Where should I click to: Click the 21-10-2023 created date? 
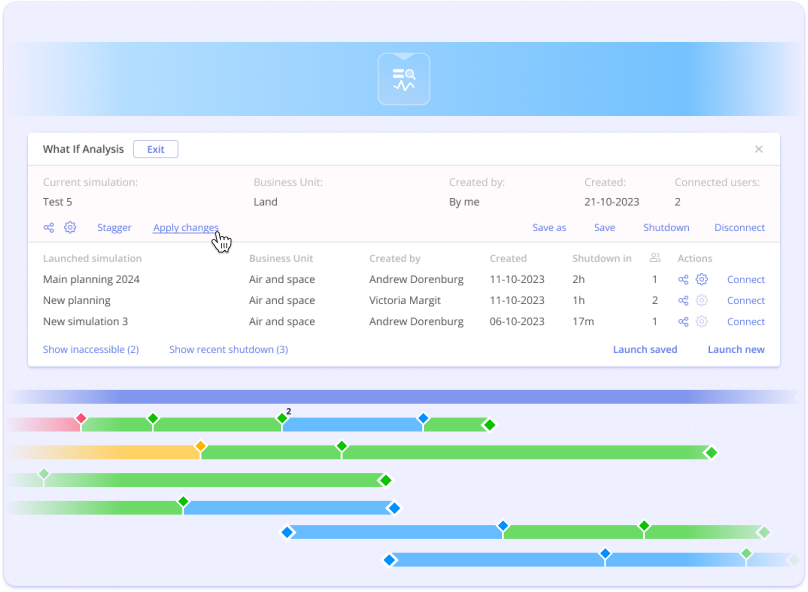(x=612, y=202)
